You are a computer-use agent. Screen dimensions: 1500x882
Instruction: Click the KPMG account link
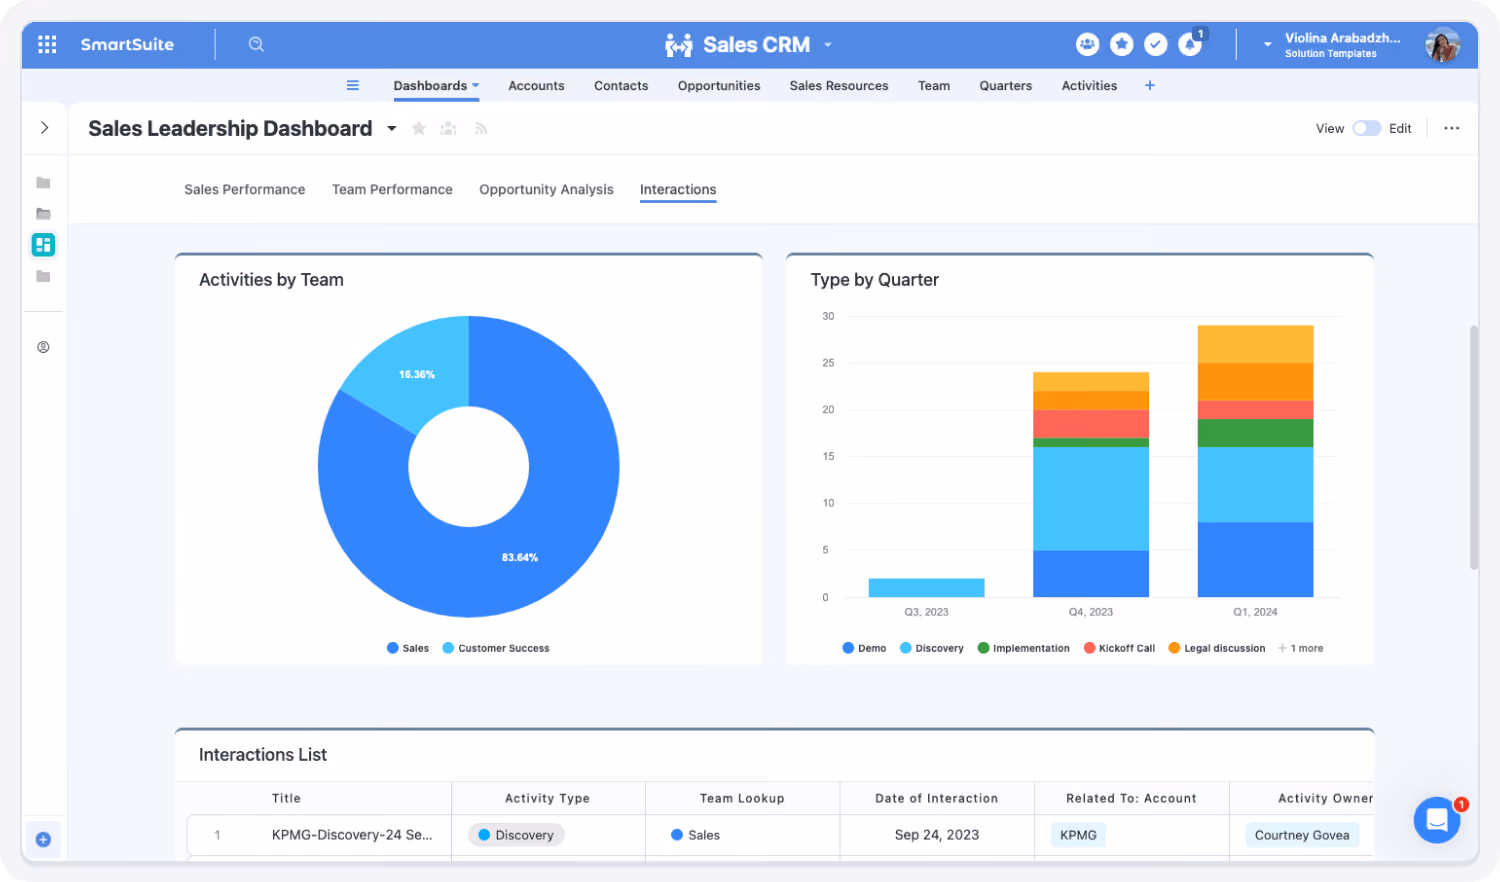tap(1078, 835)
